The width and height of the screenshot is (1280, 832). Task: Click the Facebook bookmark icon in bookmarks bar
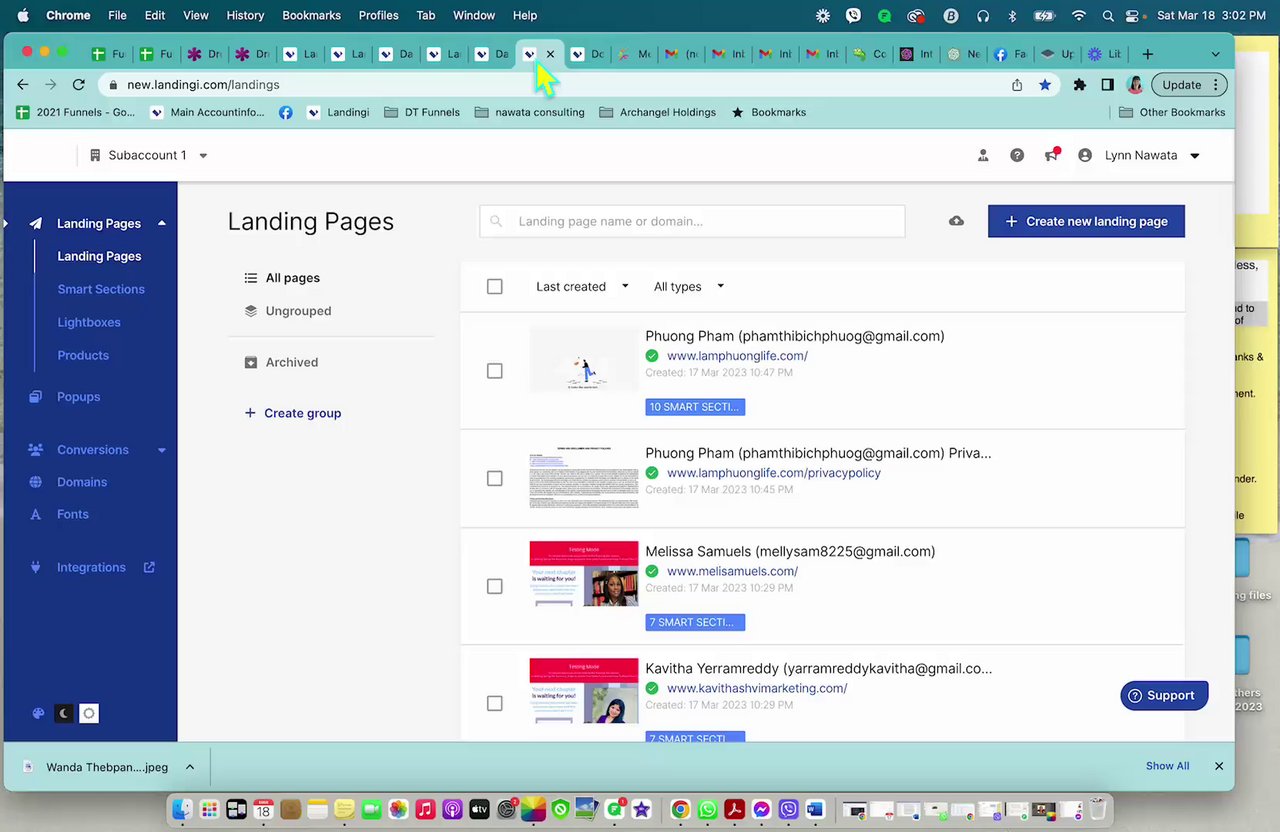pos(286,112)
